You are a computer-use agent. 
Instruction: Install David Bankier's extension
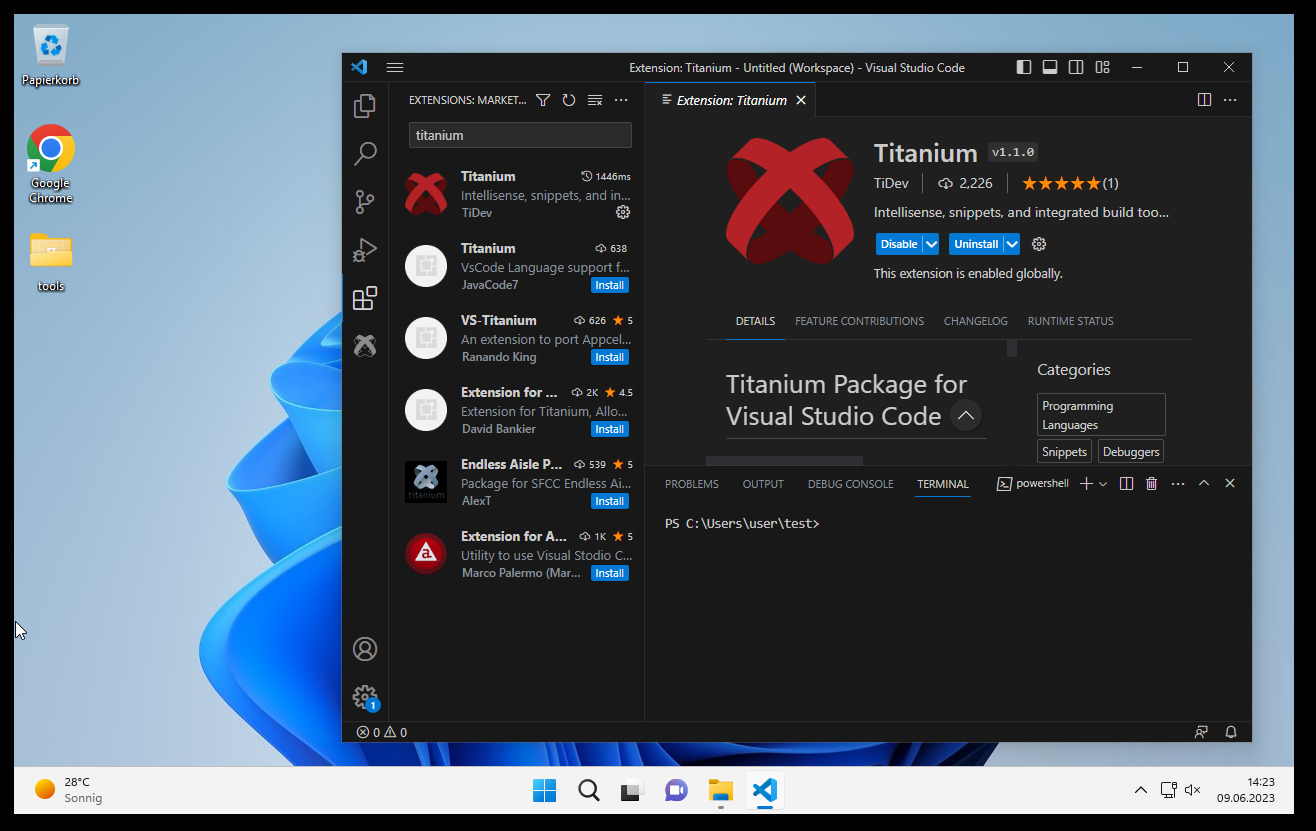point(610,429)
